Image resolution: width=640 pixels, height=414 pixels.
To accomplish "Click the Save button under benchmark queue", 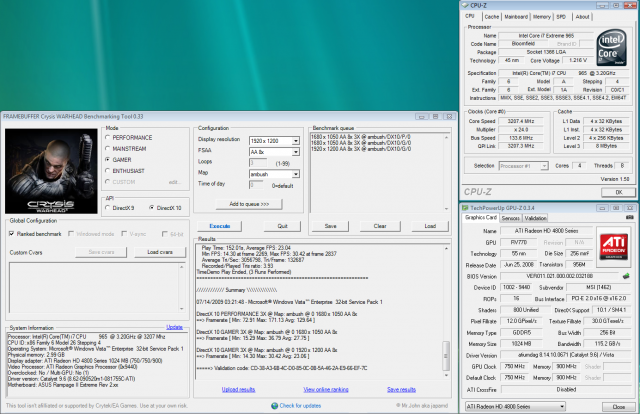I will 331,226.
